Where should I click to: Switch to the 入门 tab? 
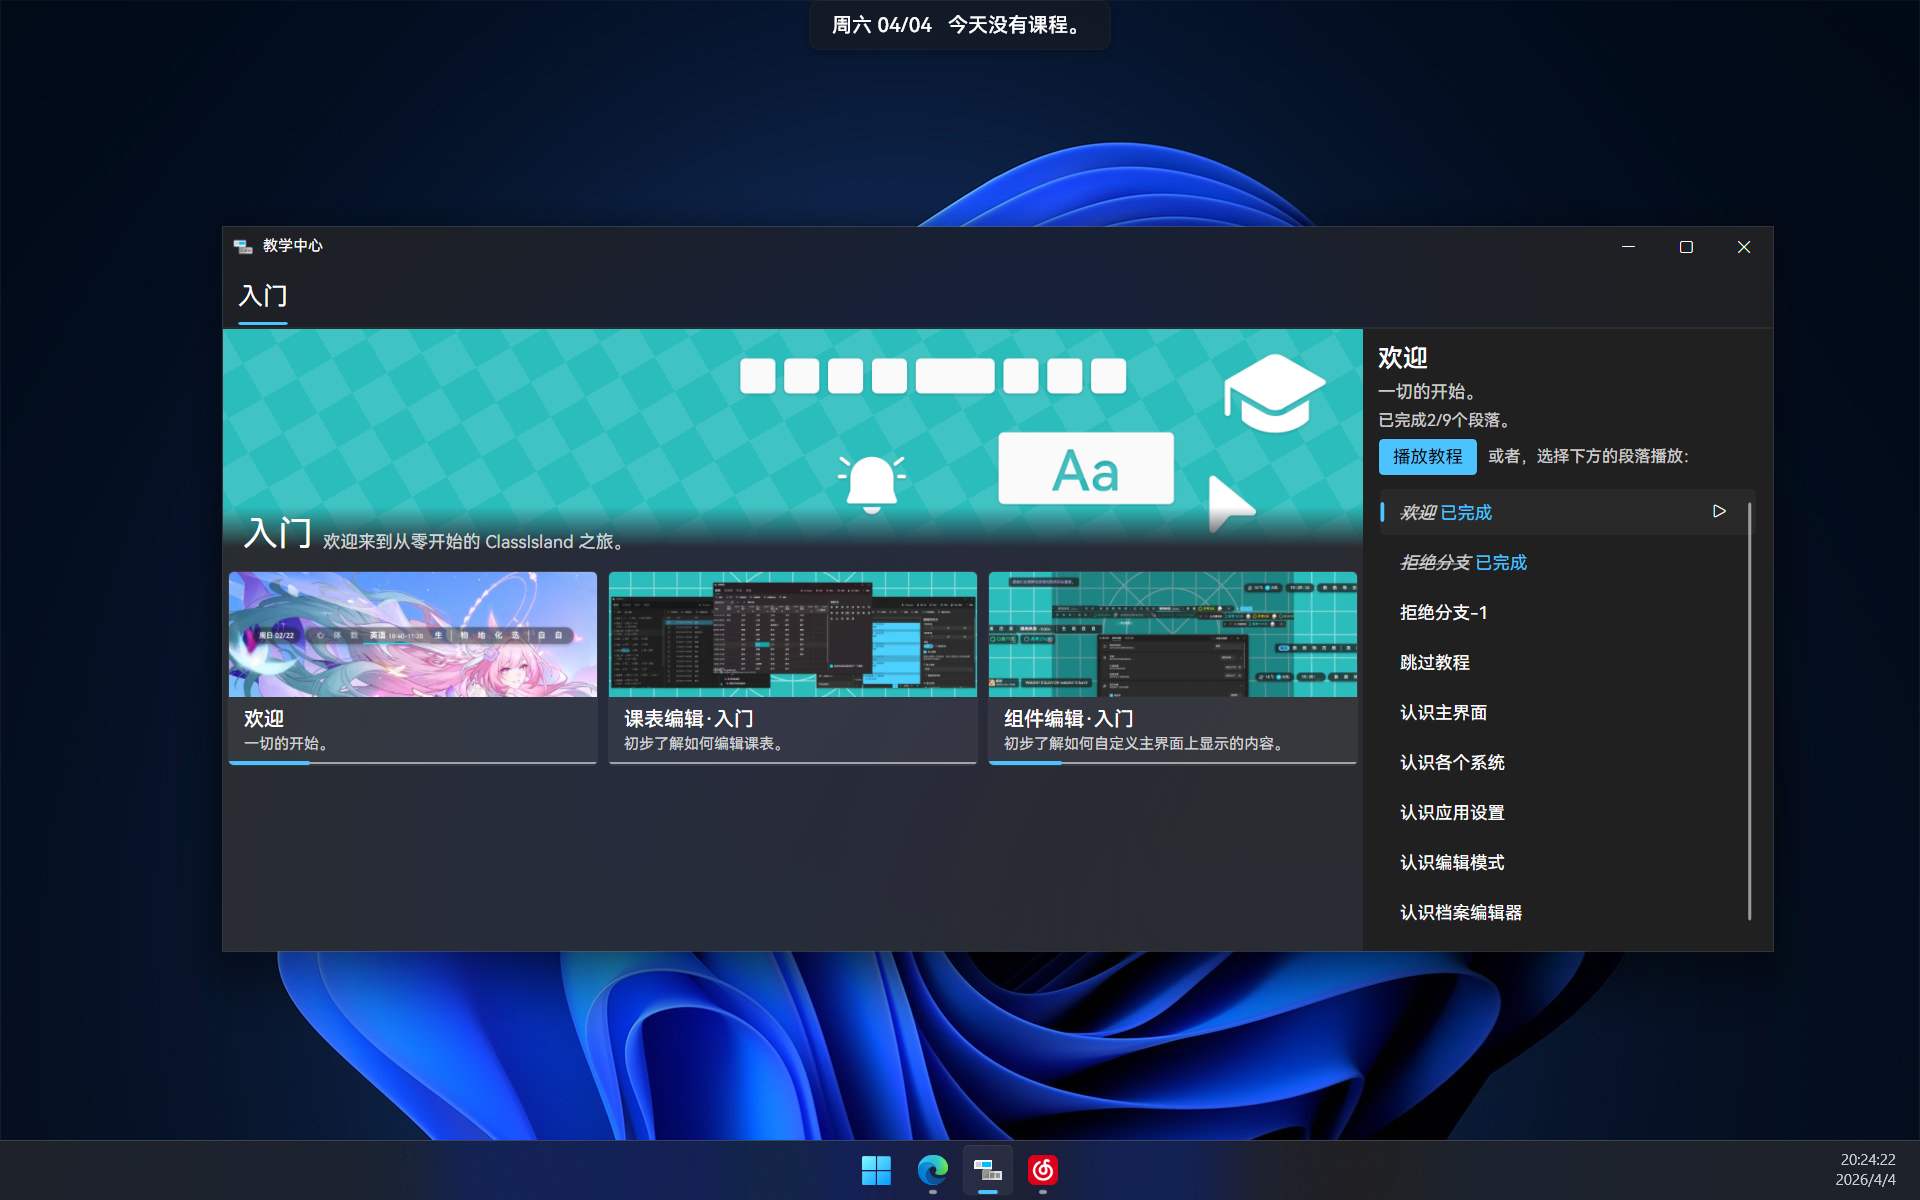point(262,297)
